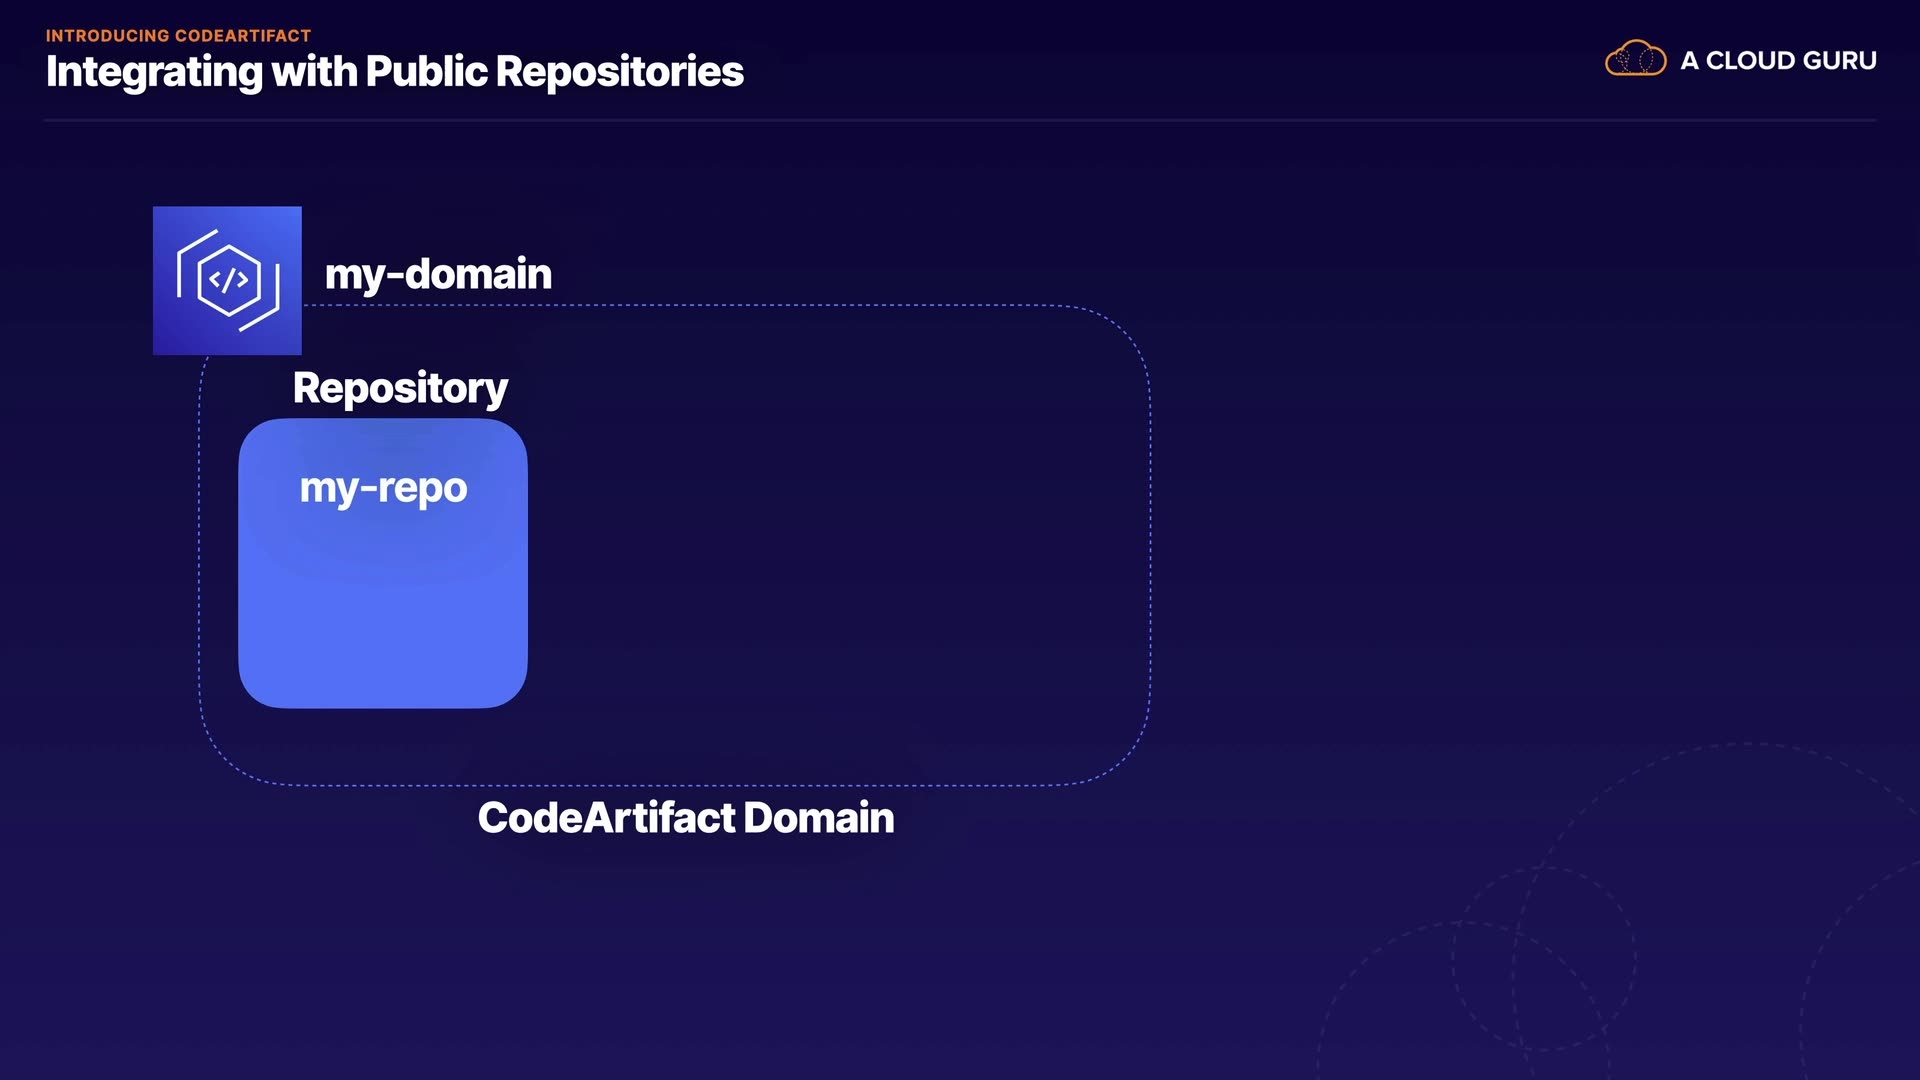Click the horizontal divider line below title

[960, 120]
